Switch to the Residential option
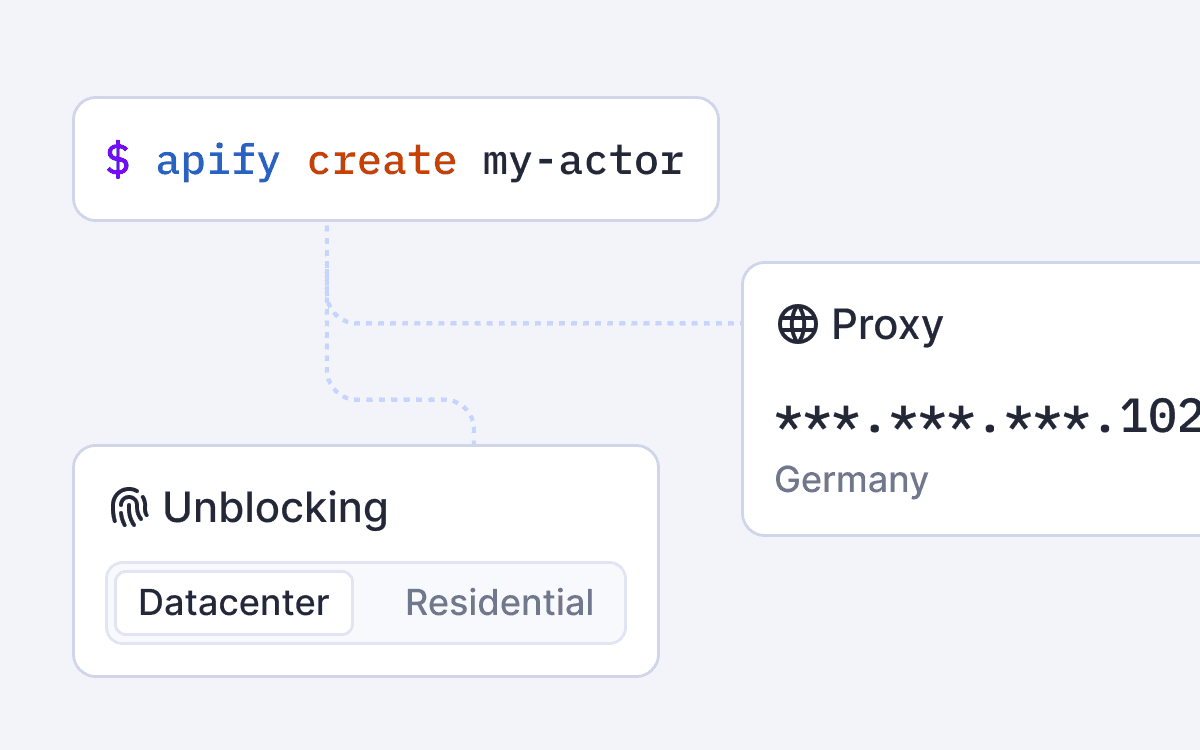 (499, 603)
